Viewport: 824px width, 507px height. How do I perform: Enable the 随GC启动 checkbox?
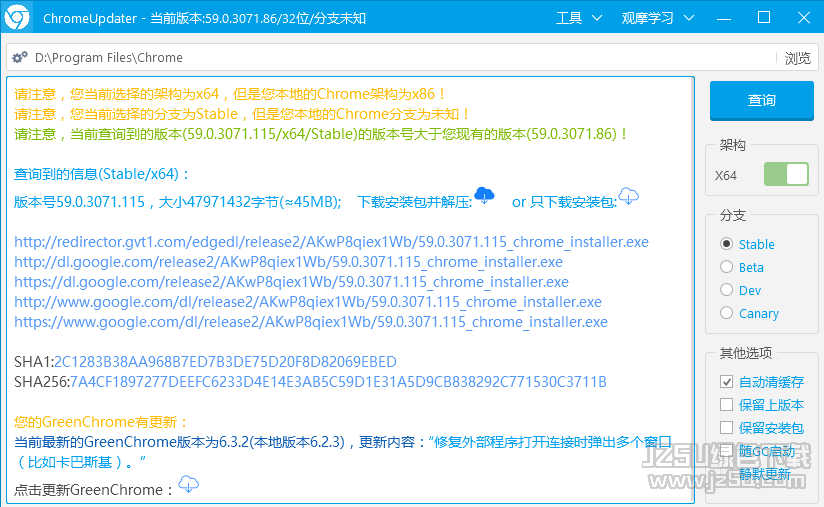pyautogui.click(x=727, y=451)
